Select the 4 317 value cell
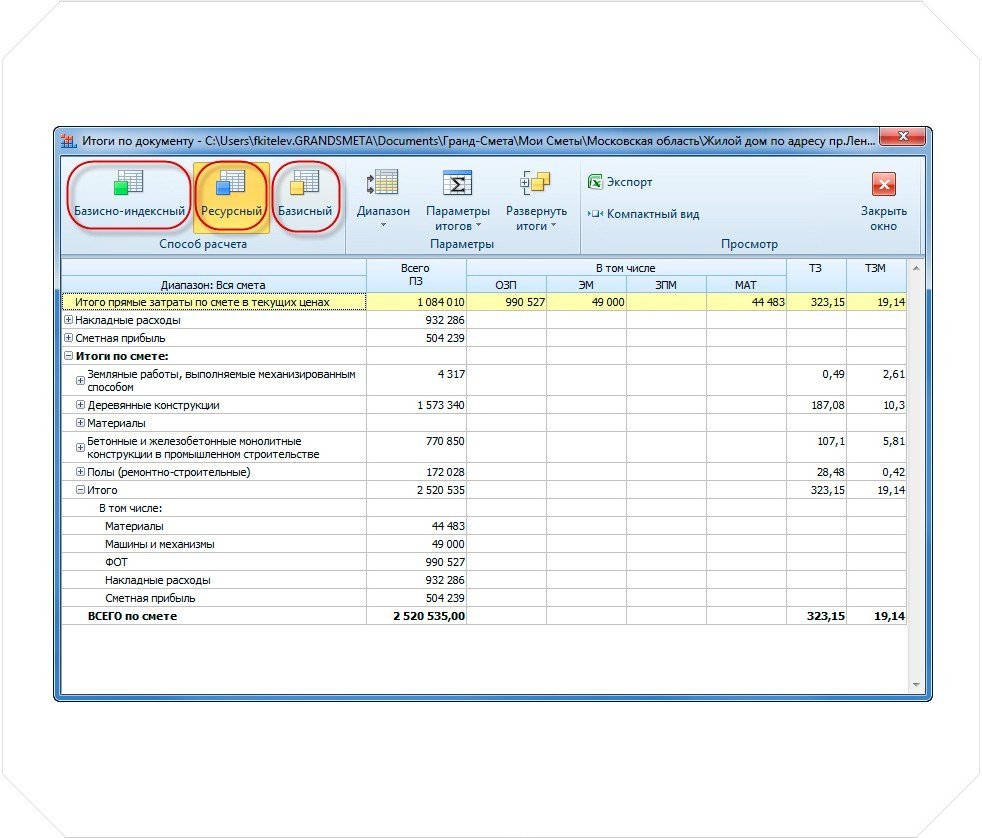The height and width of the screenshot is (838, 982). coord(416,380)
